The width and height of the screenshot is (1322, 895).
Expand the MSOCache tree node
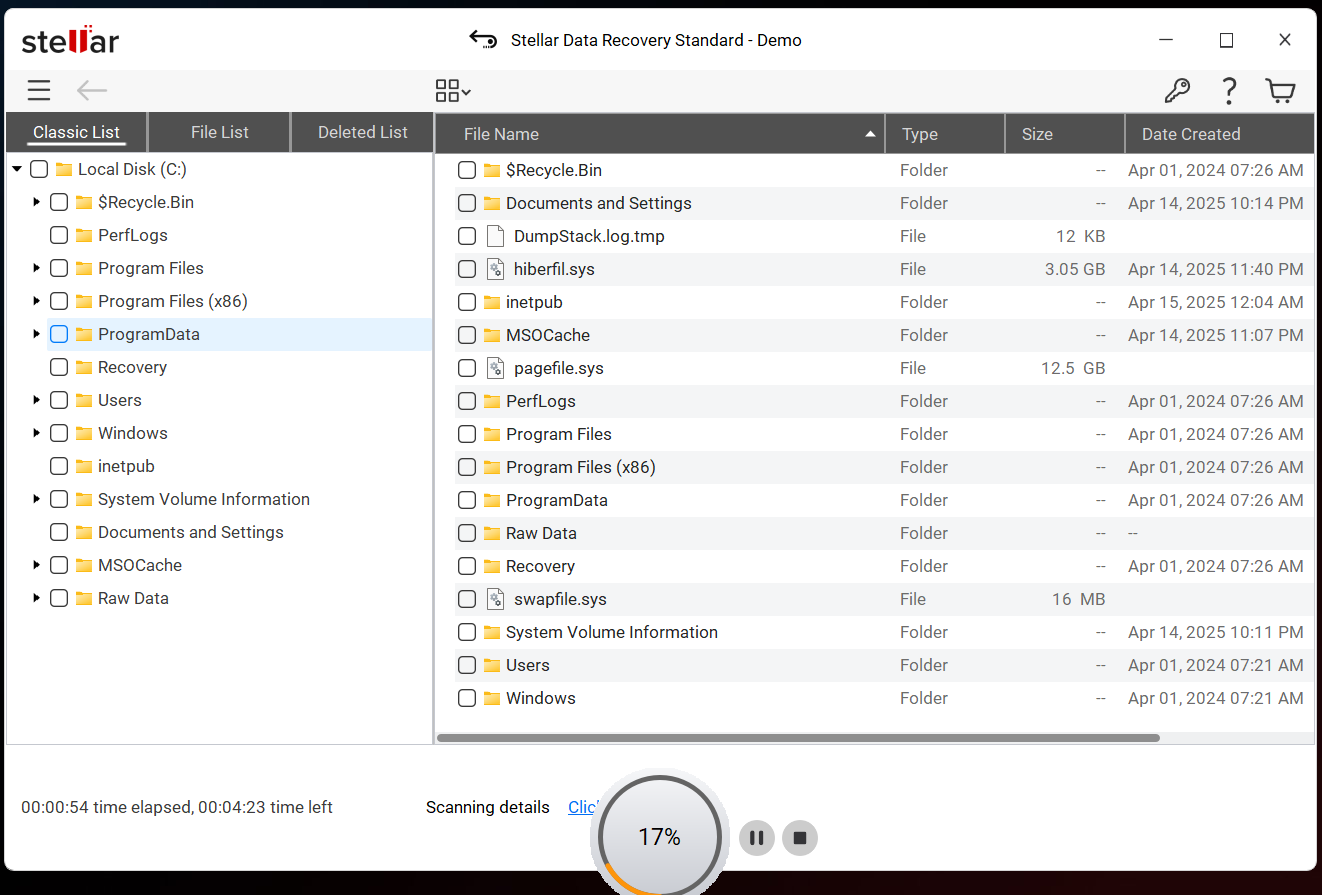pyautogui.click(x=37, y=565)
